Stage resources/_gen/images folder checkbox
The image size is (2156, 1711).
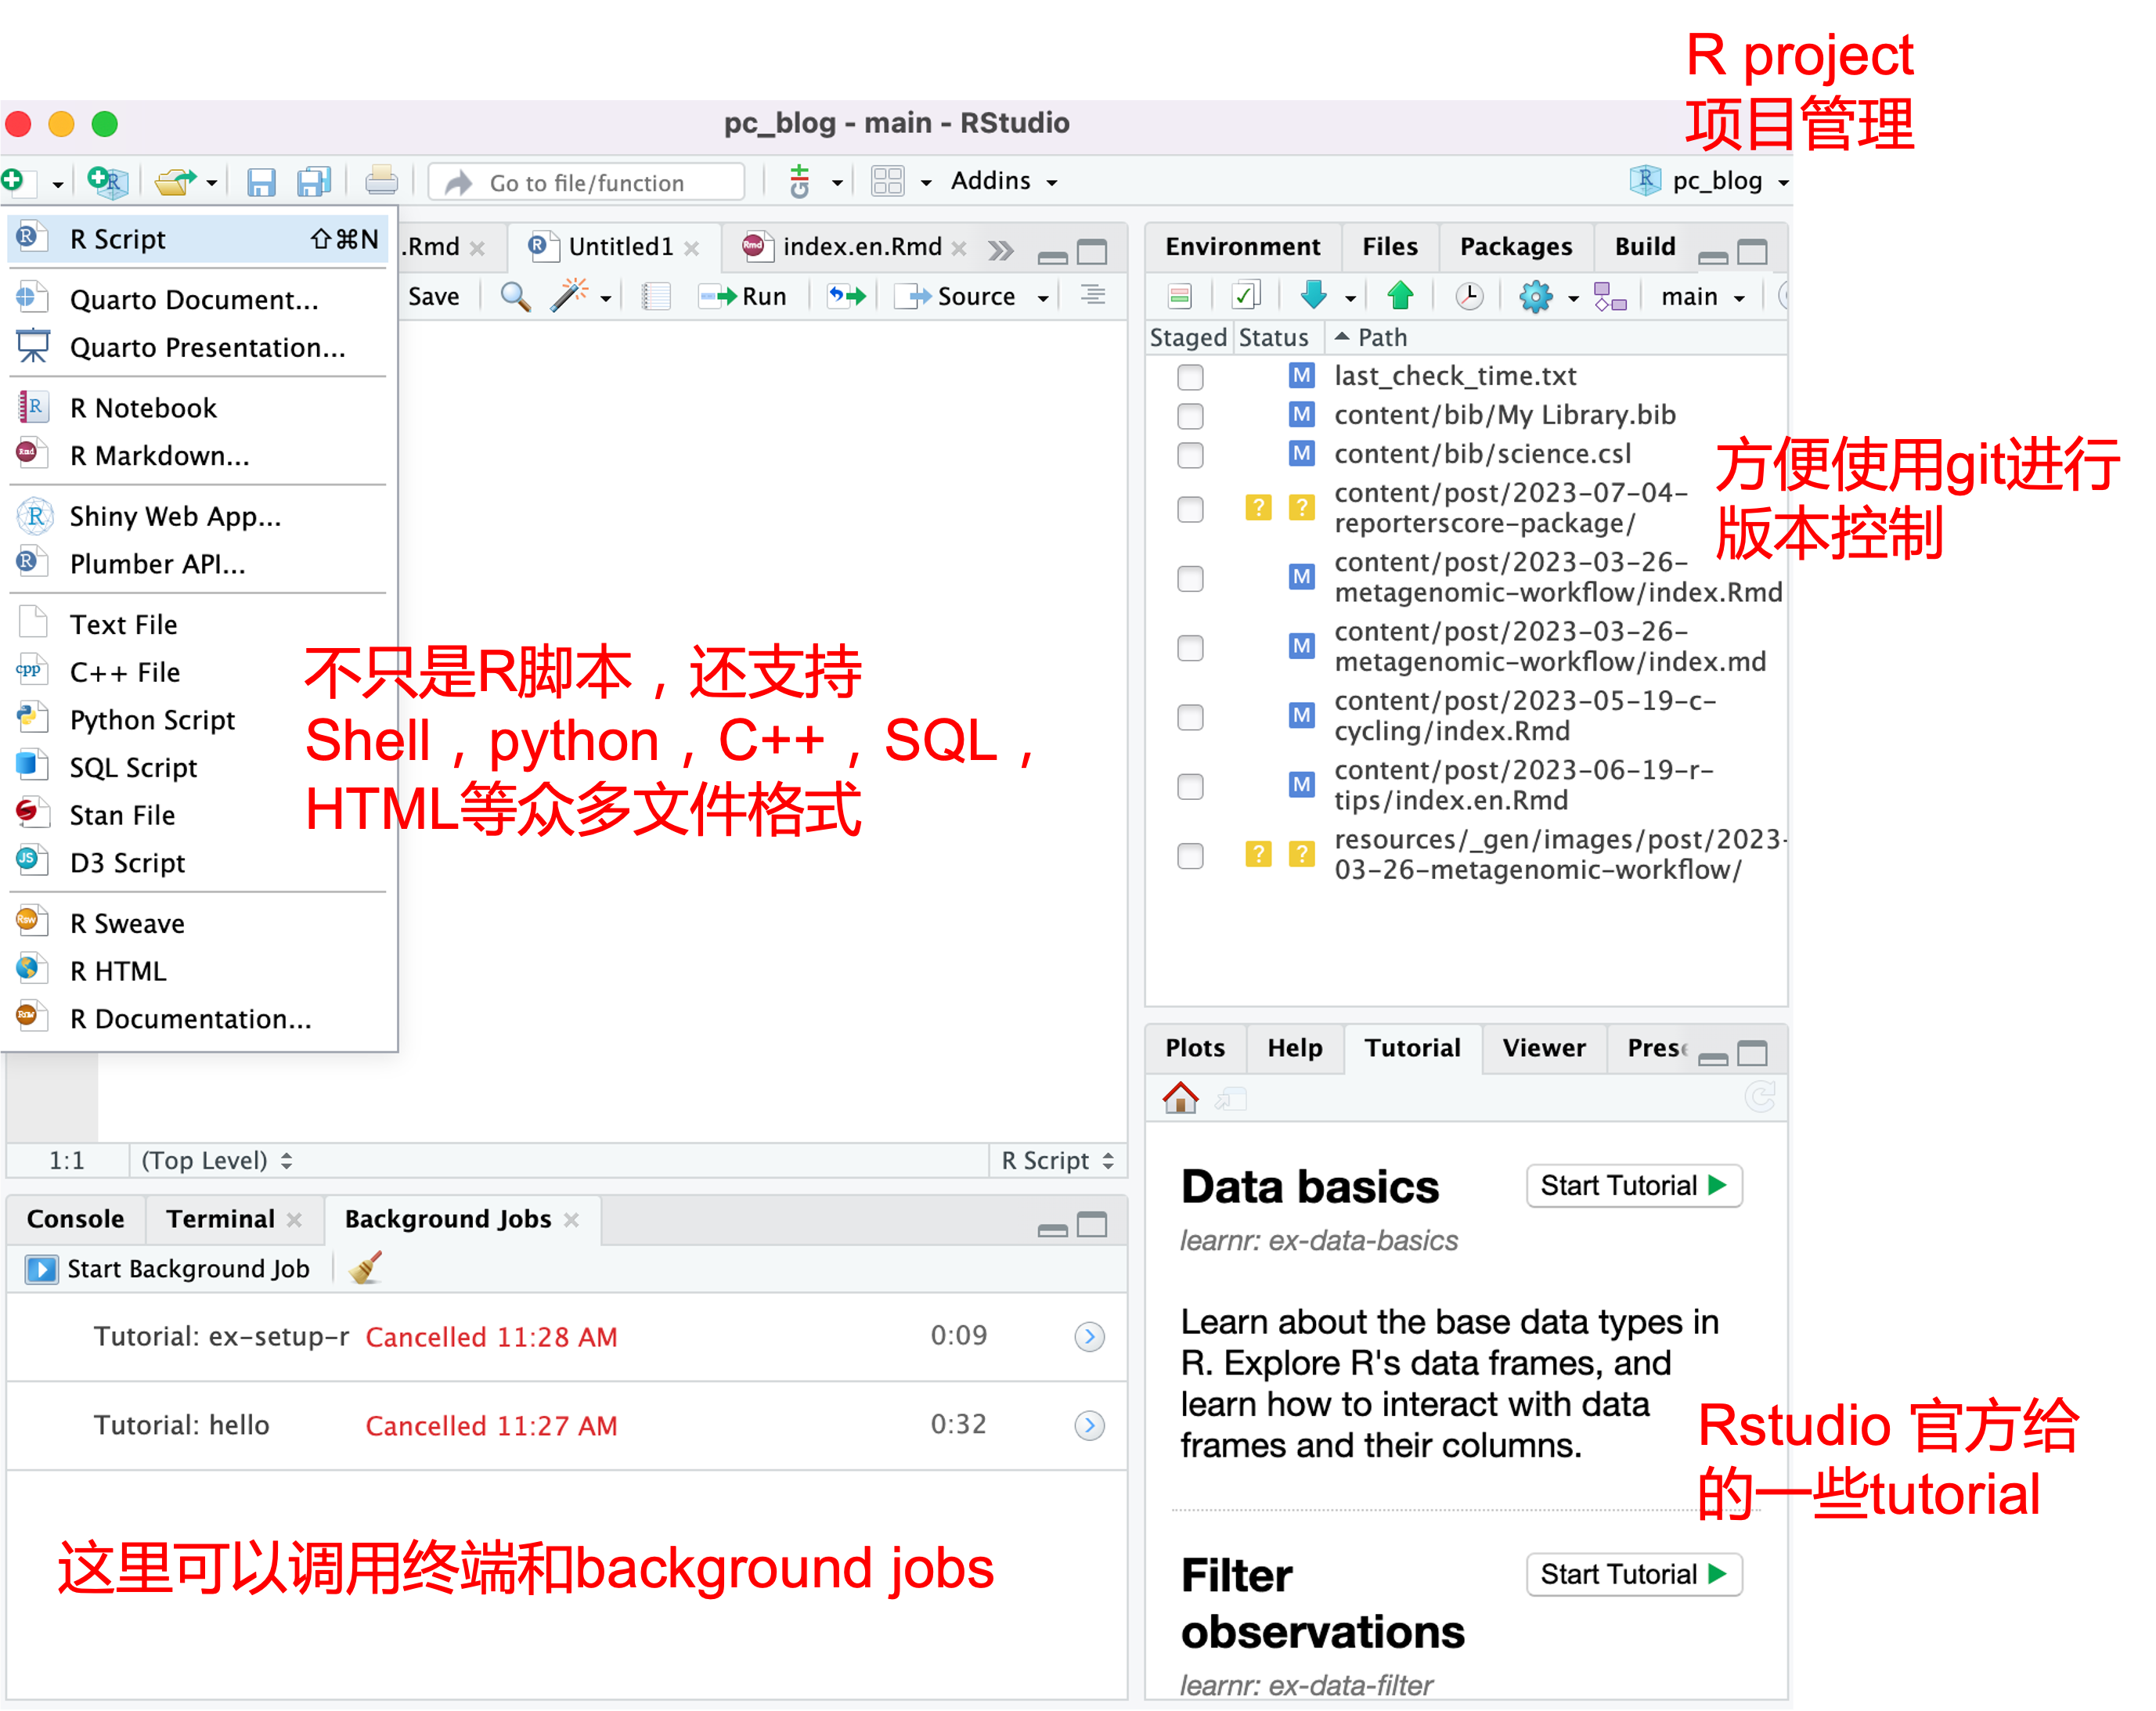pos(1190,856)
